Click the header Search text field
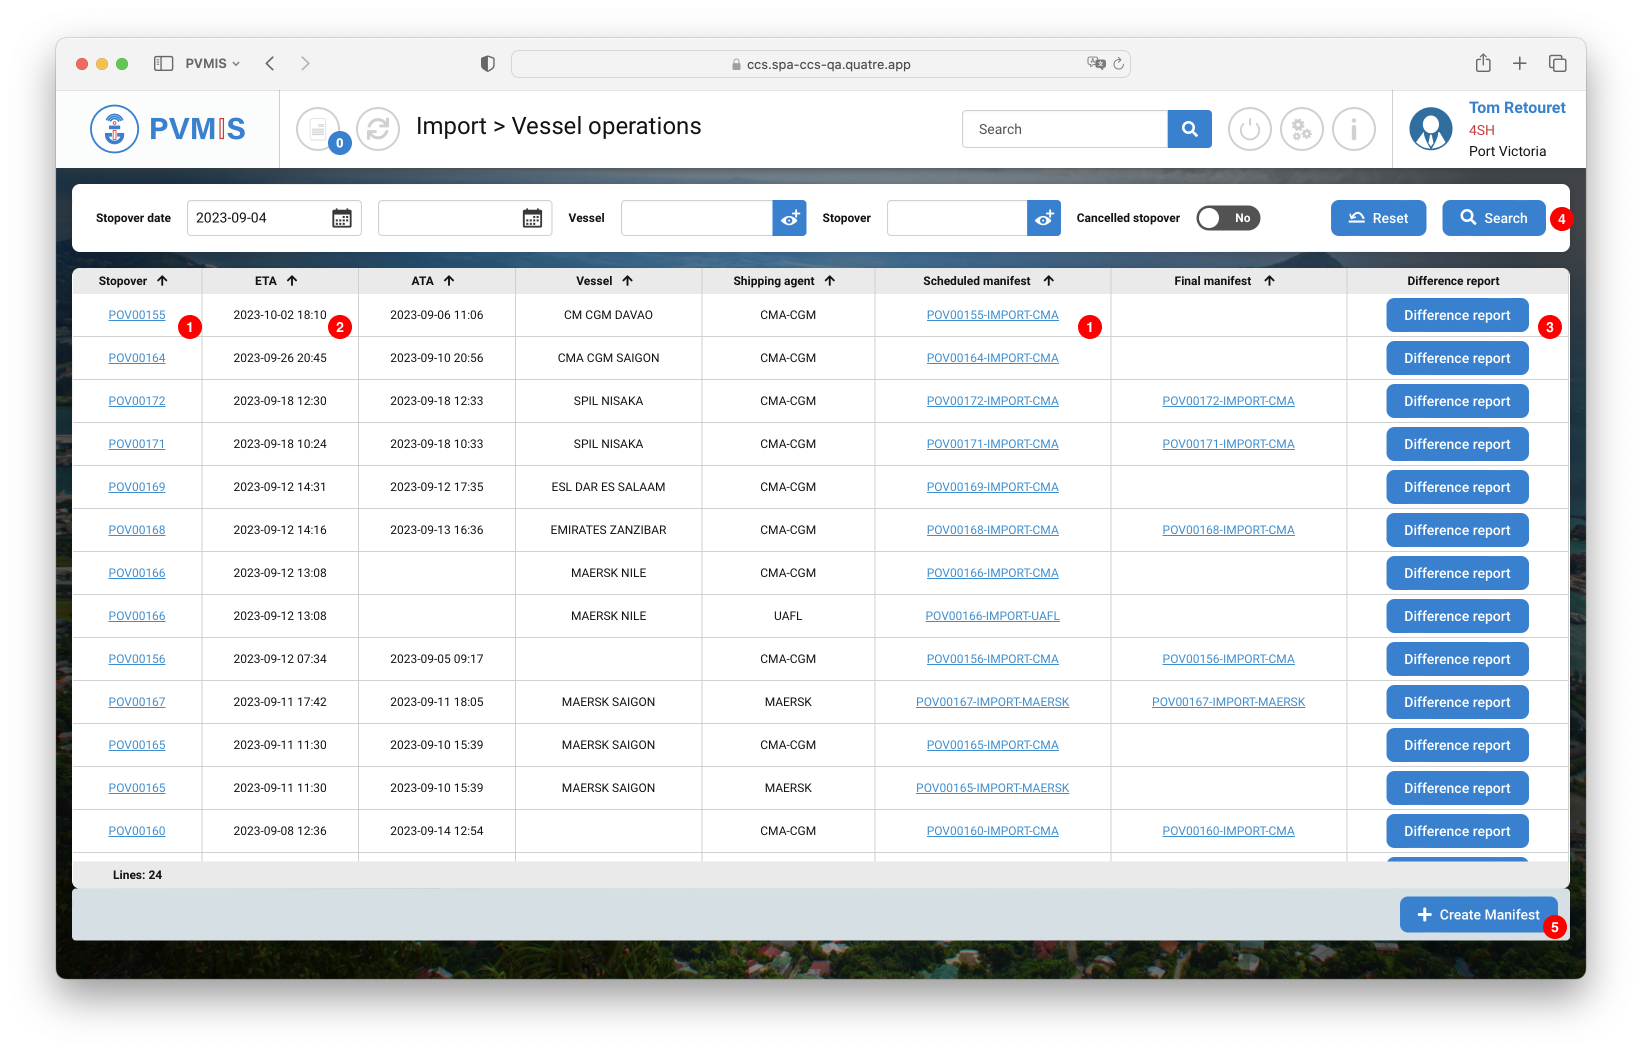This screenshot has height=1053, width=1642. click(x=1064, y=129)
